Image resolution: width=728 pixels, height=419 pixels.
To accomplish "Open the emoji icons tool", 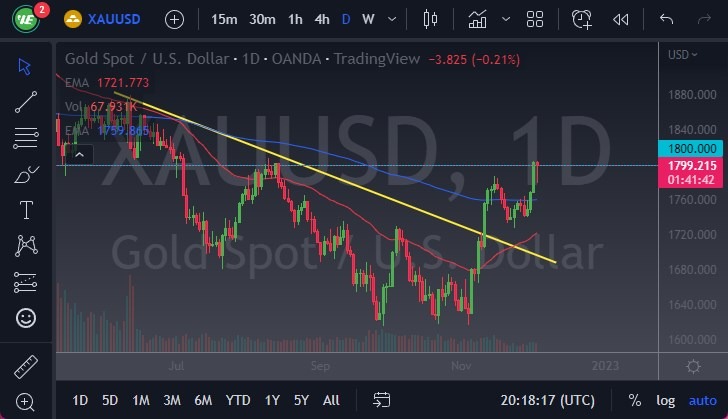I will coord(26,318).
